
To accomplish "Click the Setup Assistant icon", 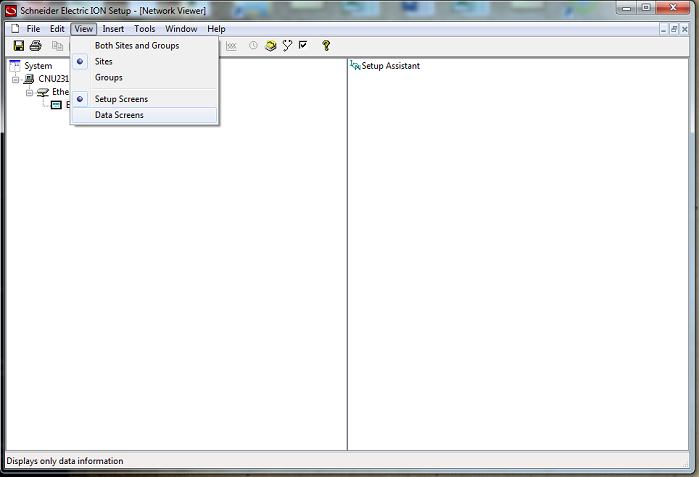I will [x=355, y=66].
